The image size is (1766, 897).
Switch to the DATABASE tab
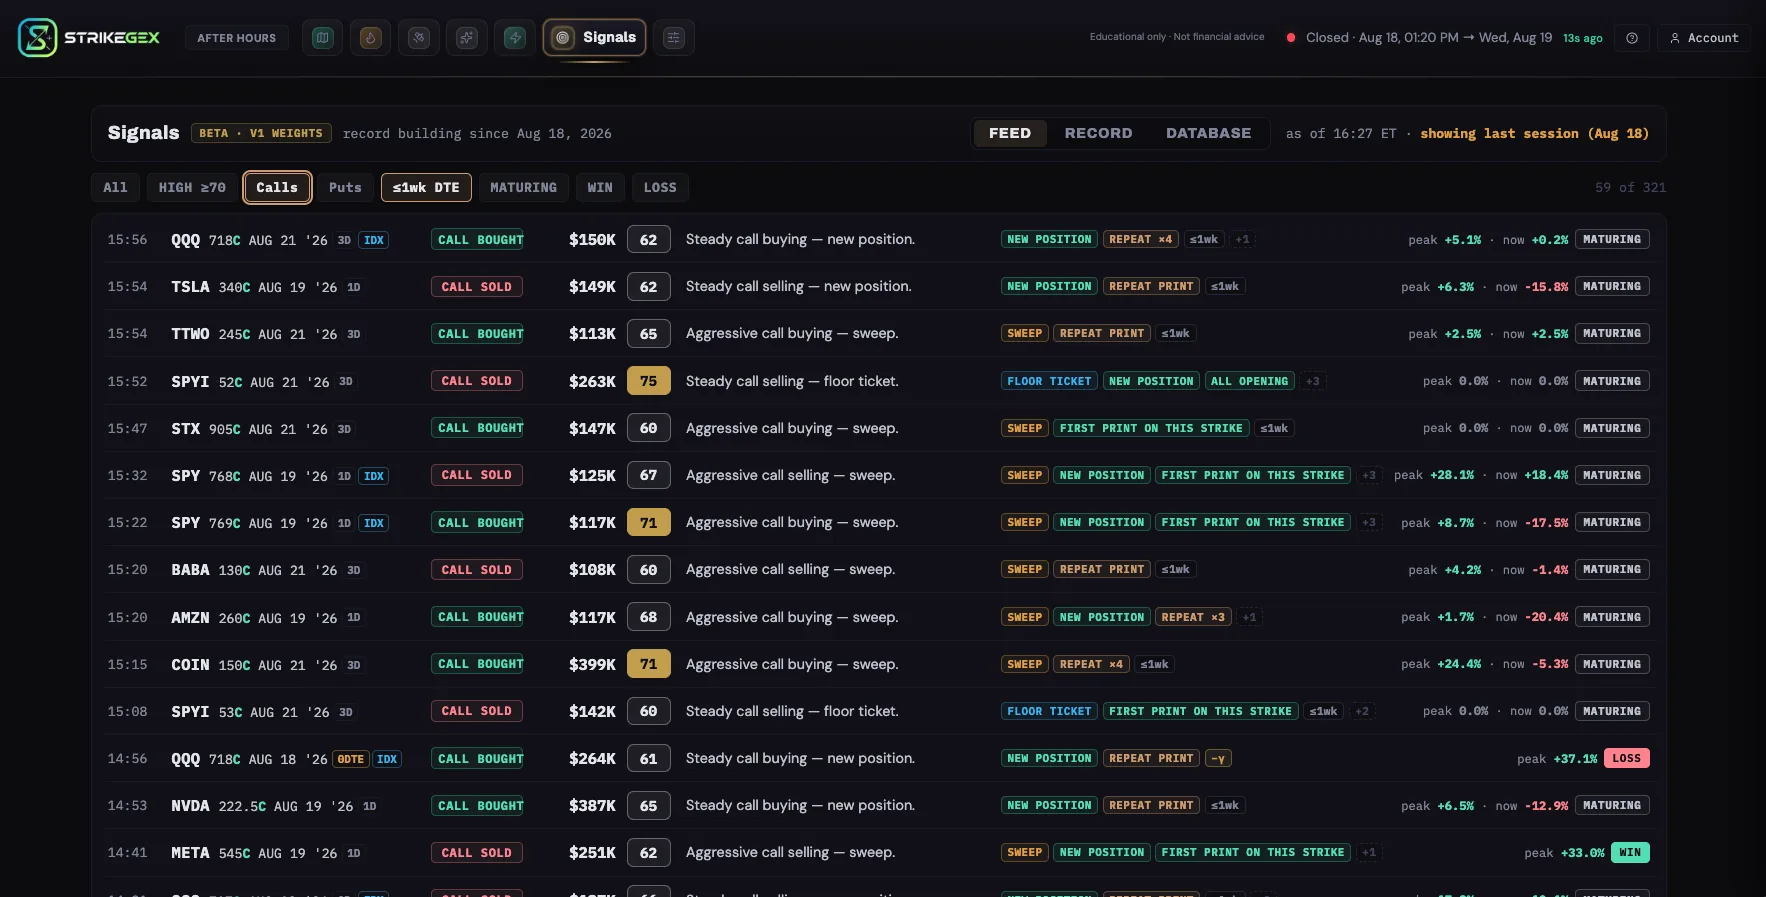click(x=1208, y=133)
